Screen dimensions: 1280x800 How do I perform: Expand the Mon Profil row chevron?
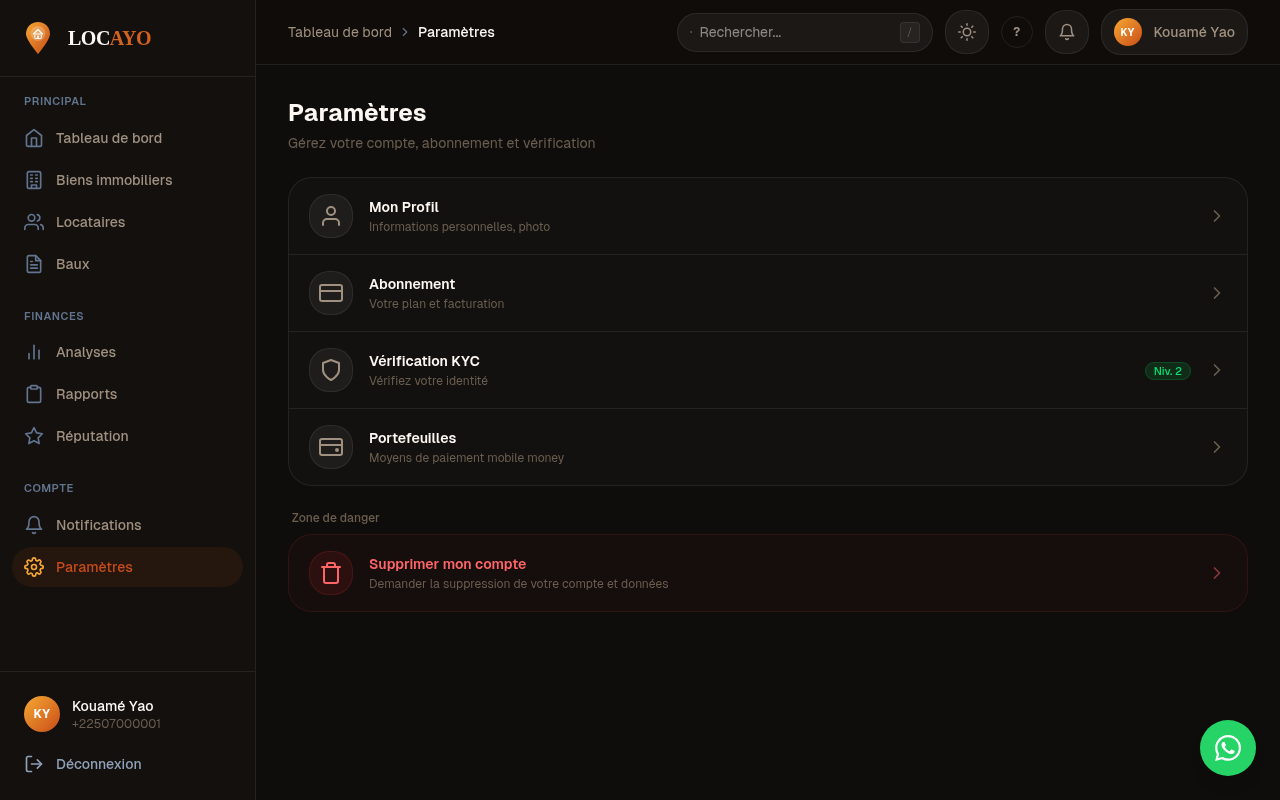click(1217, 216)
